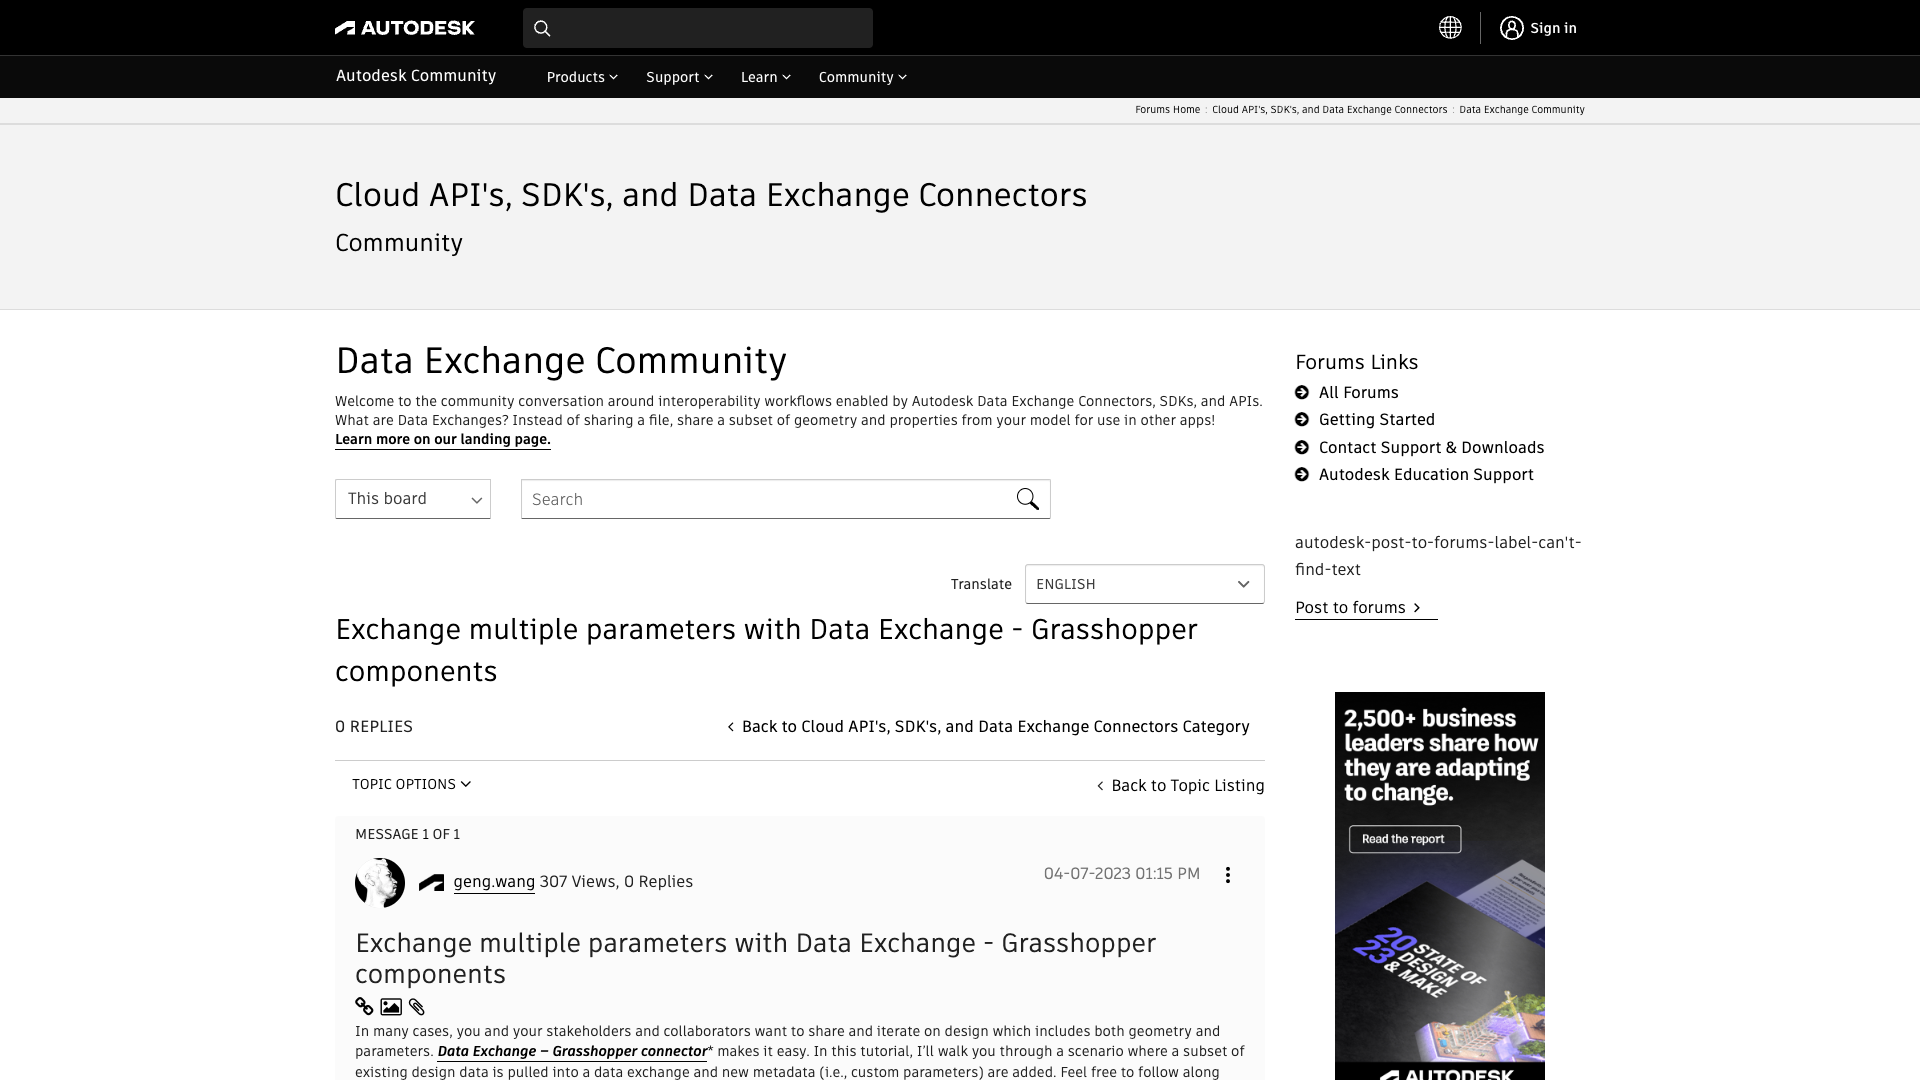This screenshot has width=1920, height=1080.
Task: Click MESSAGE 1 OF 1 label
Action: (x=407, y=834)
